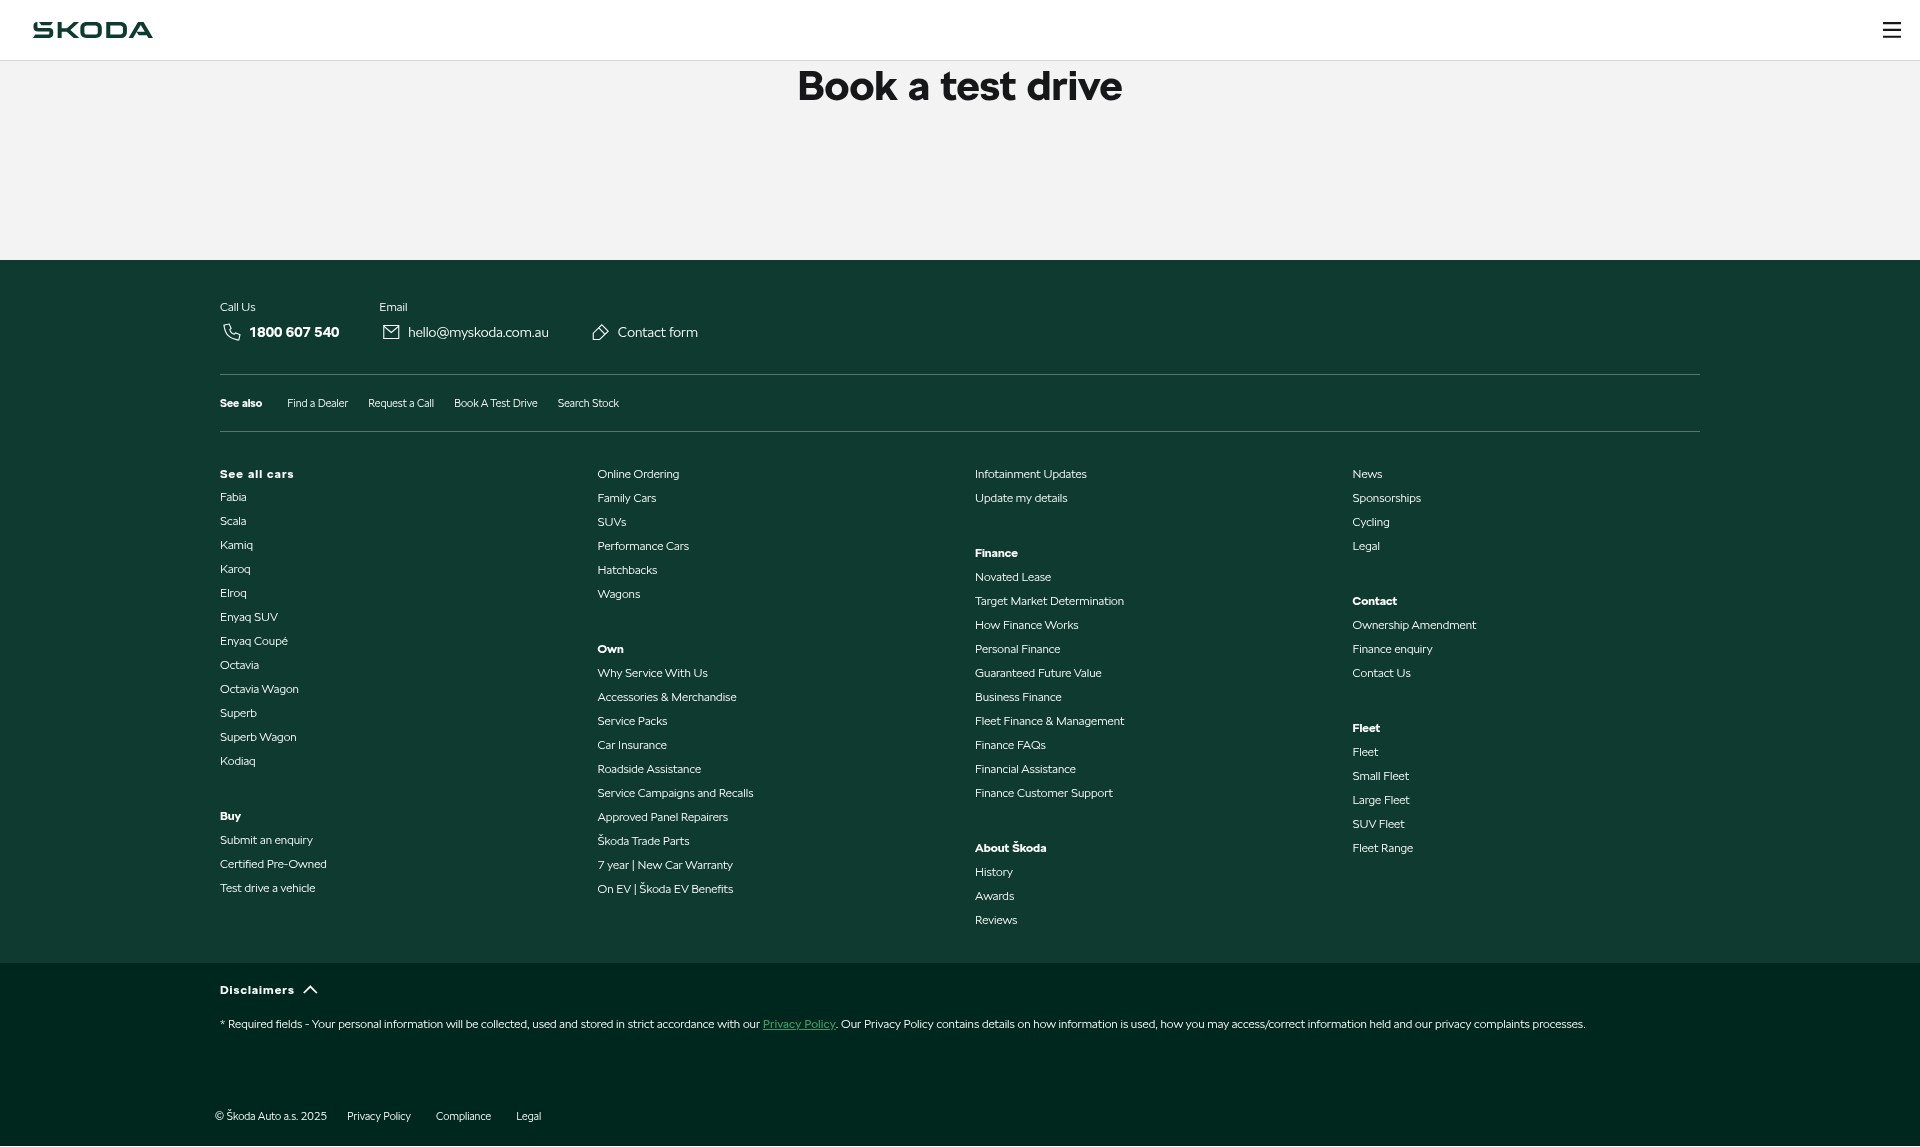Open Request a Call link
The image size is (1920, 1147).
pos(401,404)
